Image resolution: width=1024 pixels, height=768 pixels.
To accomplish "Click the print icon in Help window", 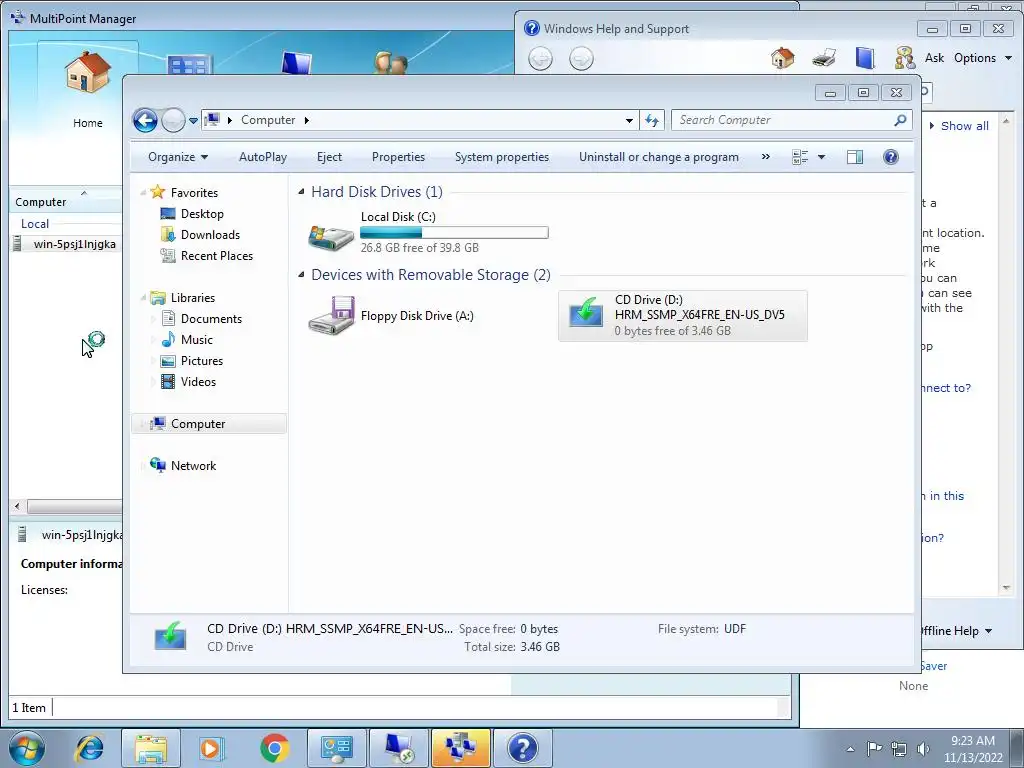I will 824,58.
